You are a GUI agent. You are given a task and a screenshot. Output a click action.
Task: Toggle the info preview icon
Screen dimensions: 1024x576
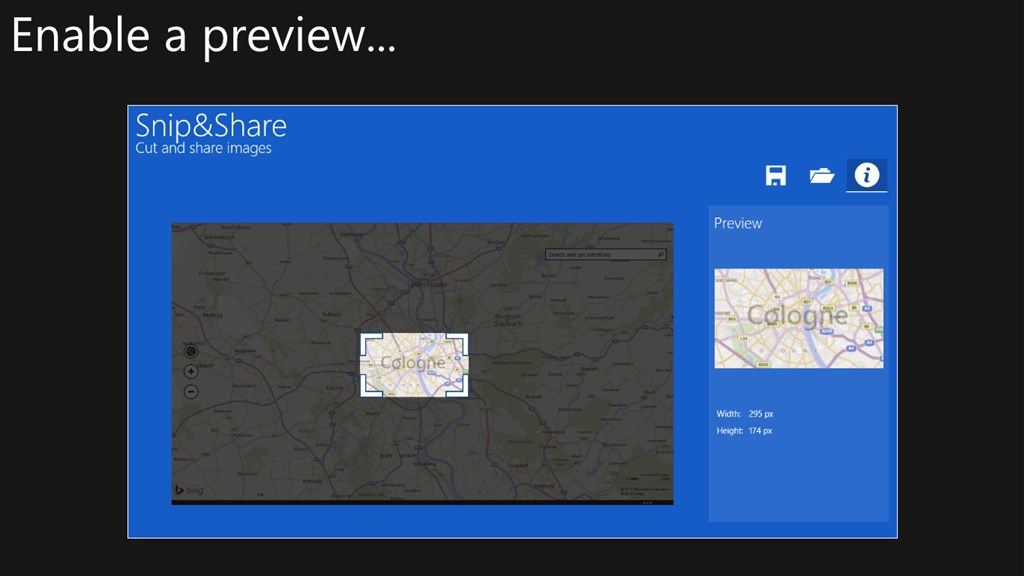coord(867,175)
